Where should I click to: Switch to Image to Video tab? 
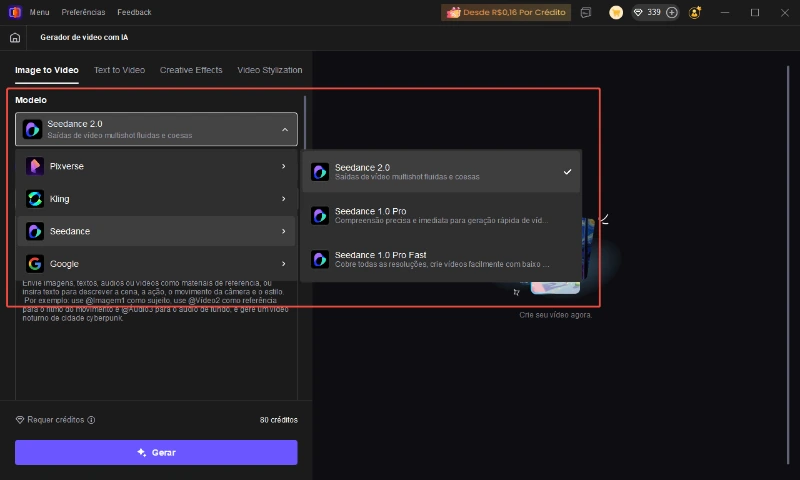point(46,70)
